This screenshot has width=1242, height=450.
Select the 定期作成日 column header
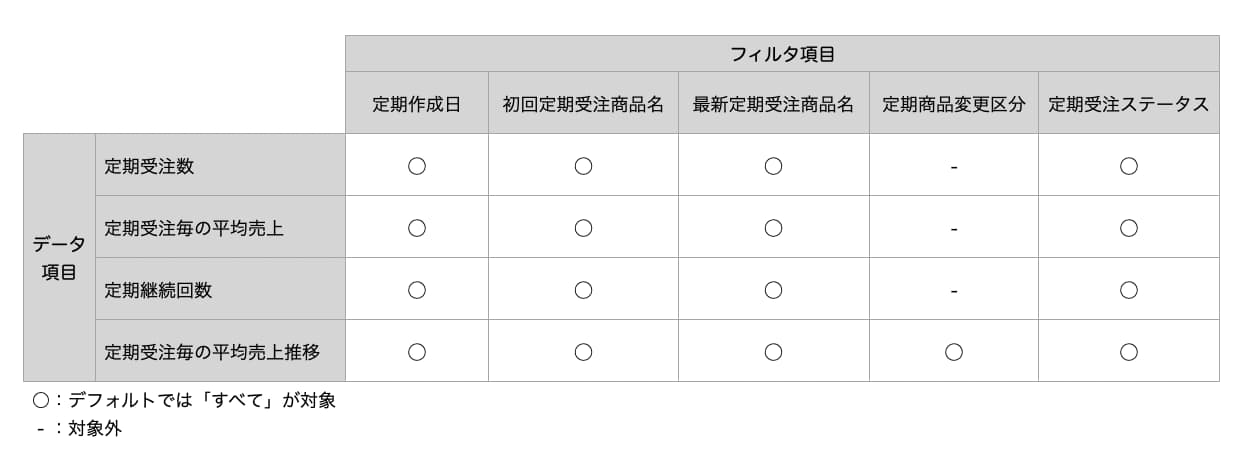[417, 103]
